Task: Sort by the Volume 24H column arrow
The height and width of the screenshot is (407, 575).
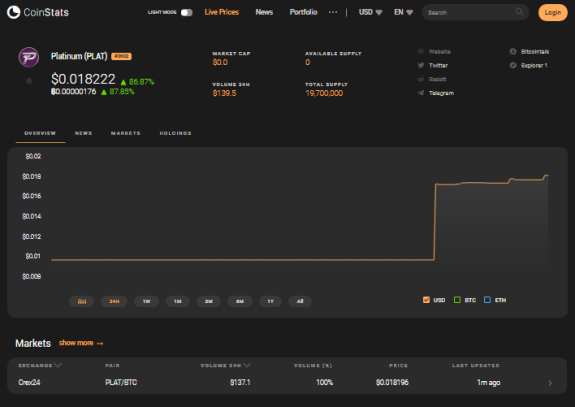Action: pos(247,365)
